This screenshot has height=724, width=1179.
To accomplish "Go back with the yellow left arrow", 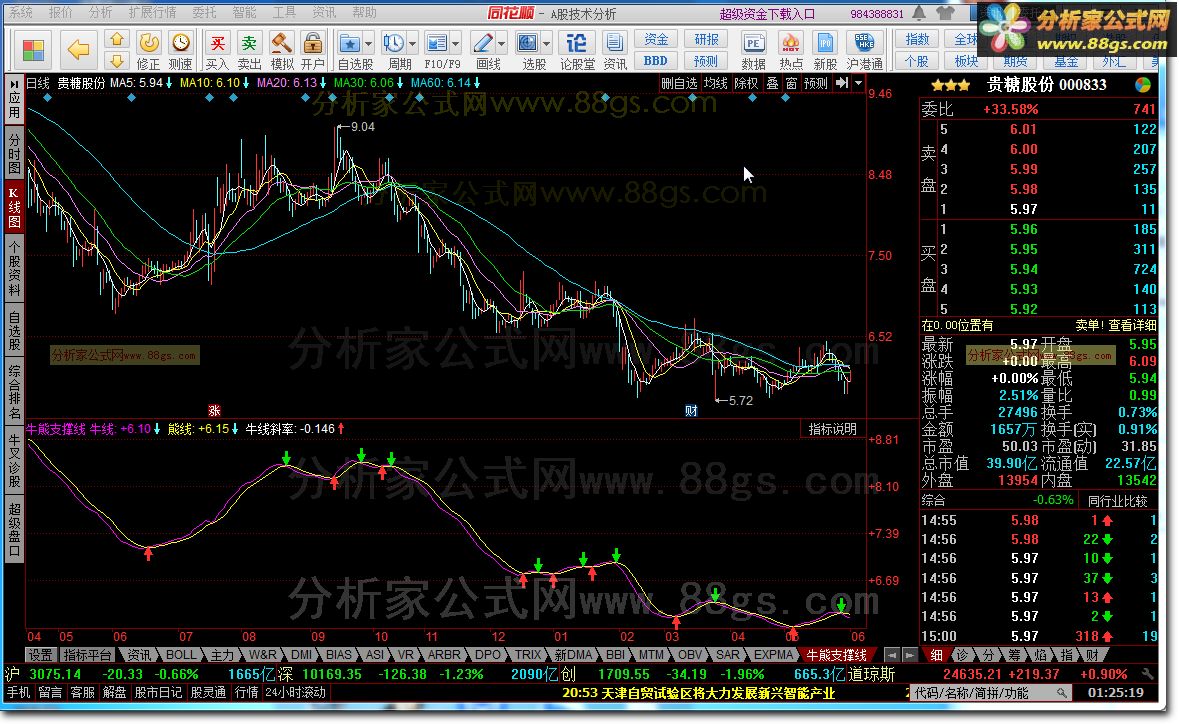I will [x=78, y=50].
